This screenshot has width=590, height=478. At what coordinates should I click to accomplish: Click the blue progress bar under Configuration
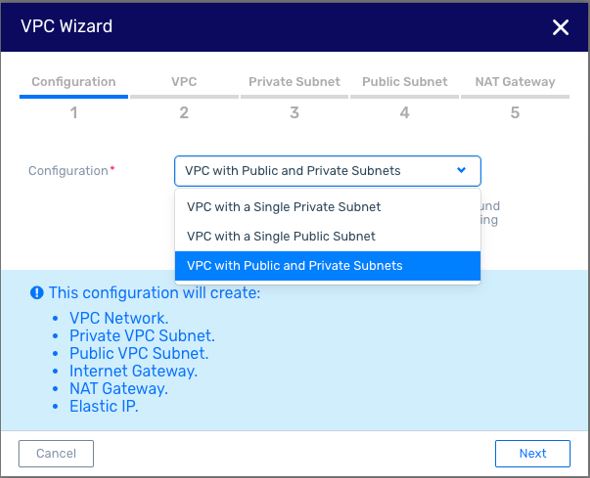point(74,97)
